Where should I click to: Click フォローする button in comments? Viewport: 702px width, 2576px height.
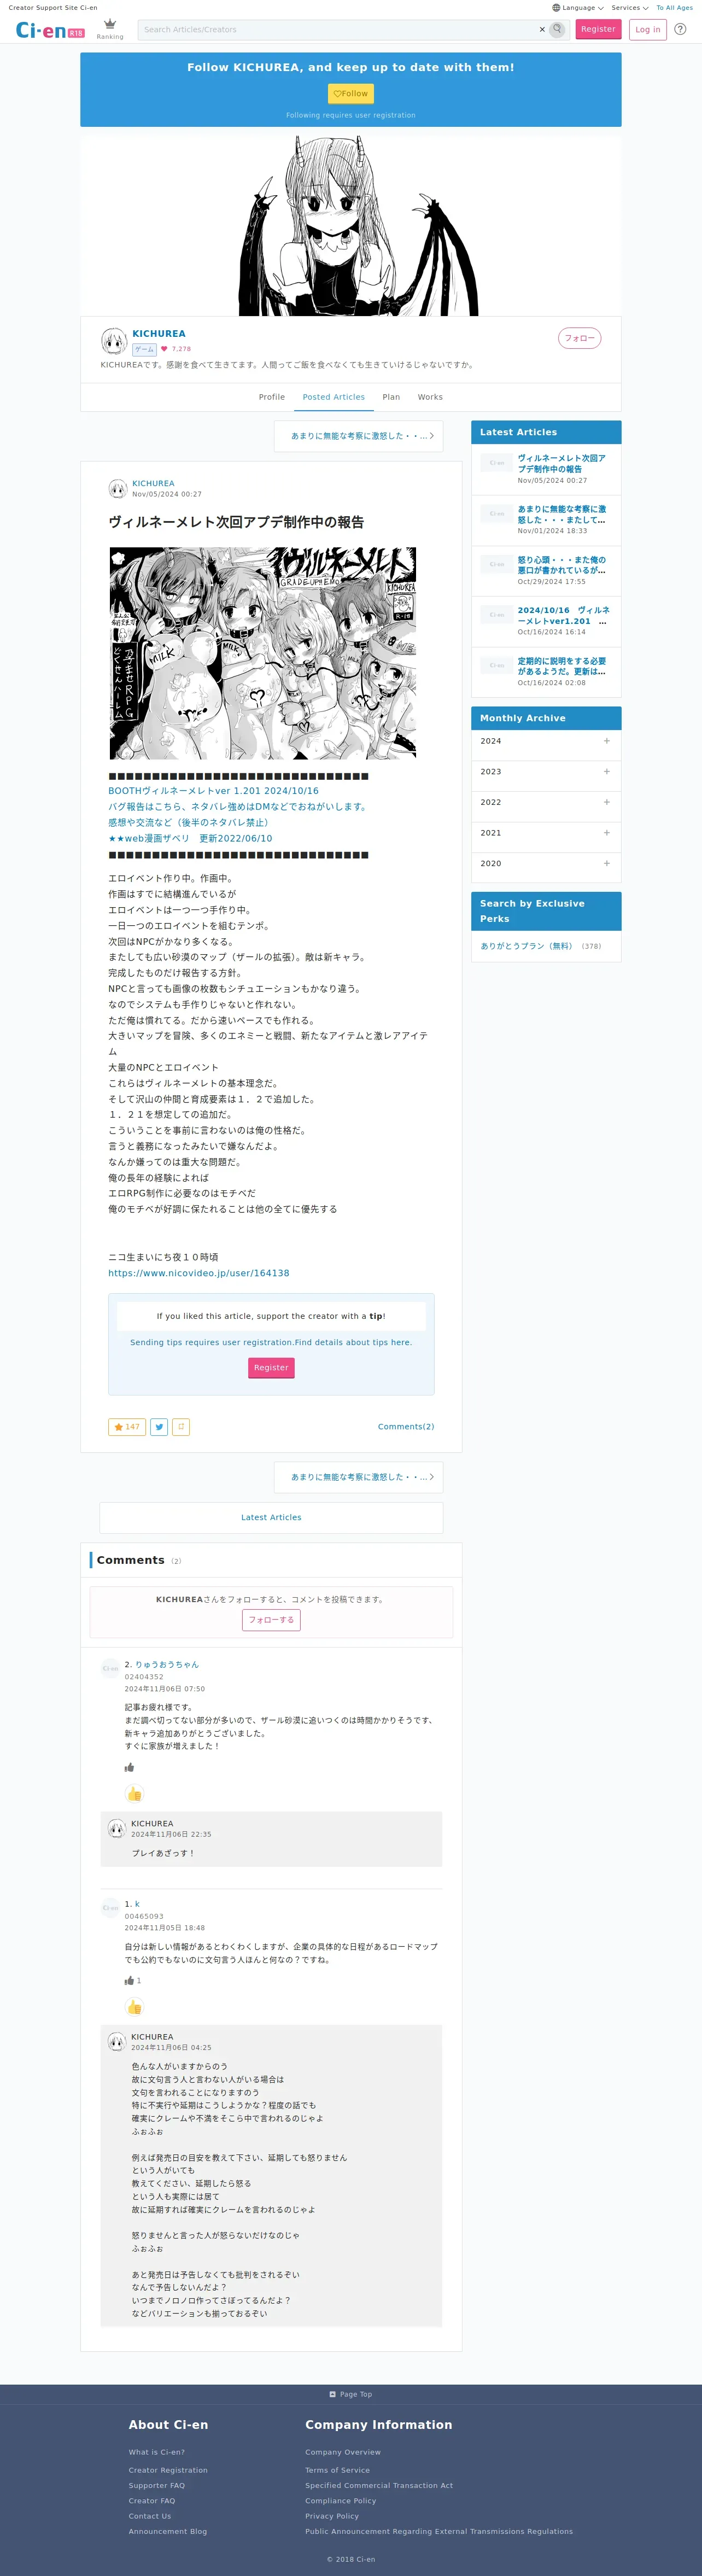[271, 1620]
